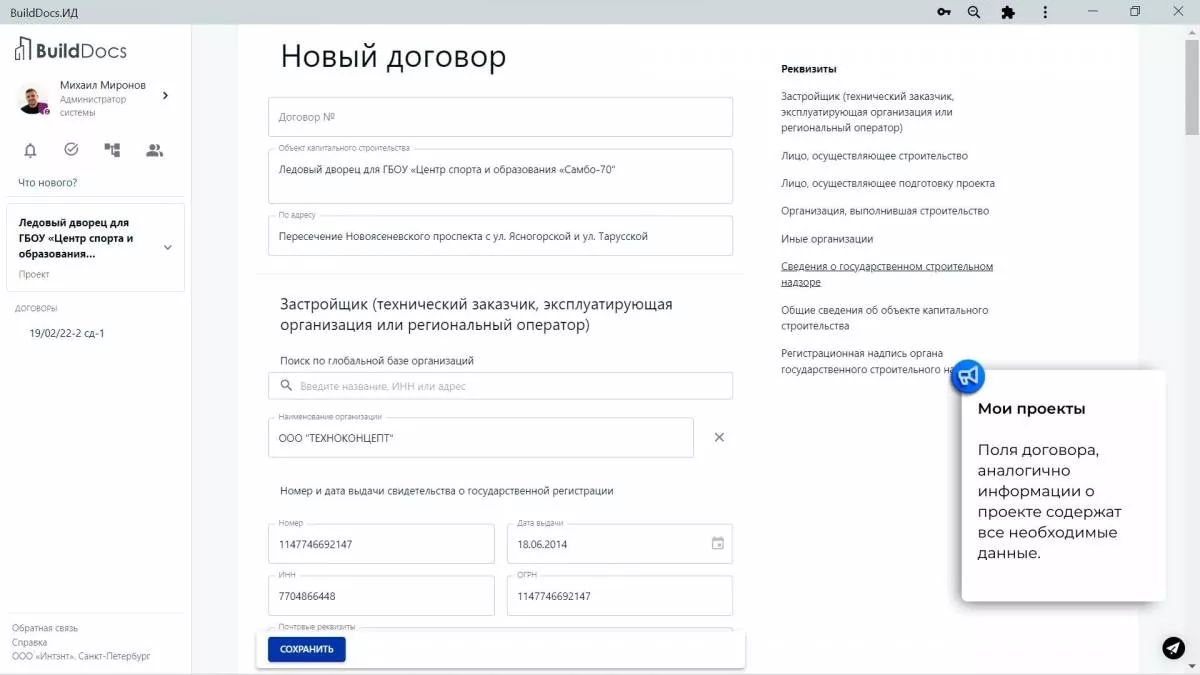The width and height of the screenshot is (1200, 675).
Task: Click the organization search field
Action: click(500, 385)
